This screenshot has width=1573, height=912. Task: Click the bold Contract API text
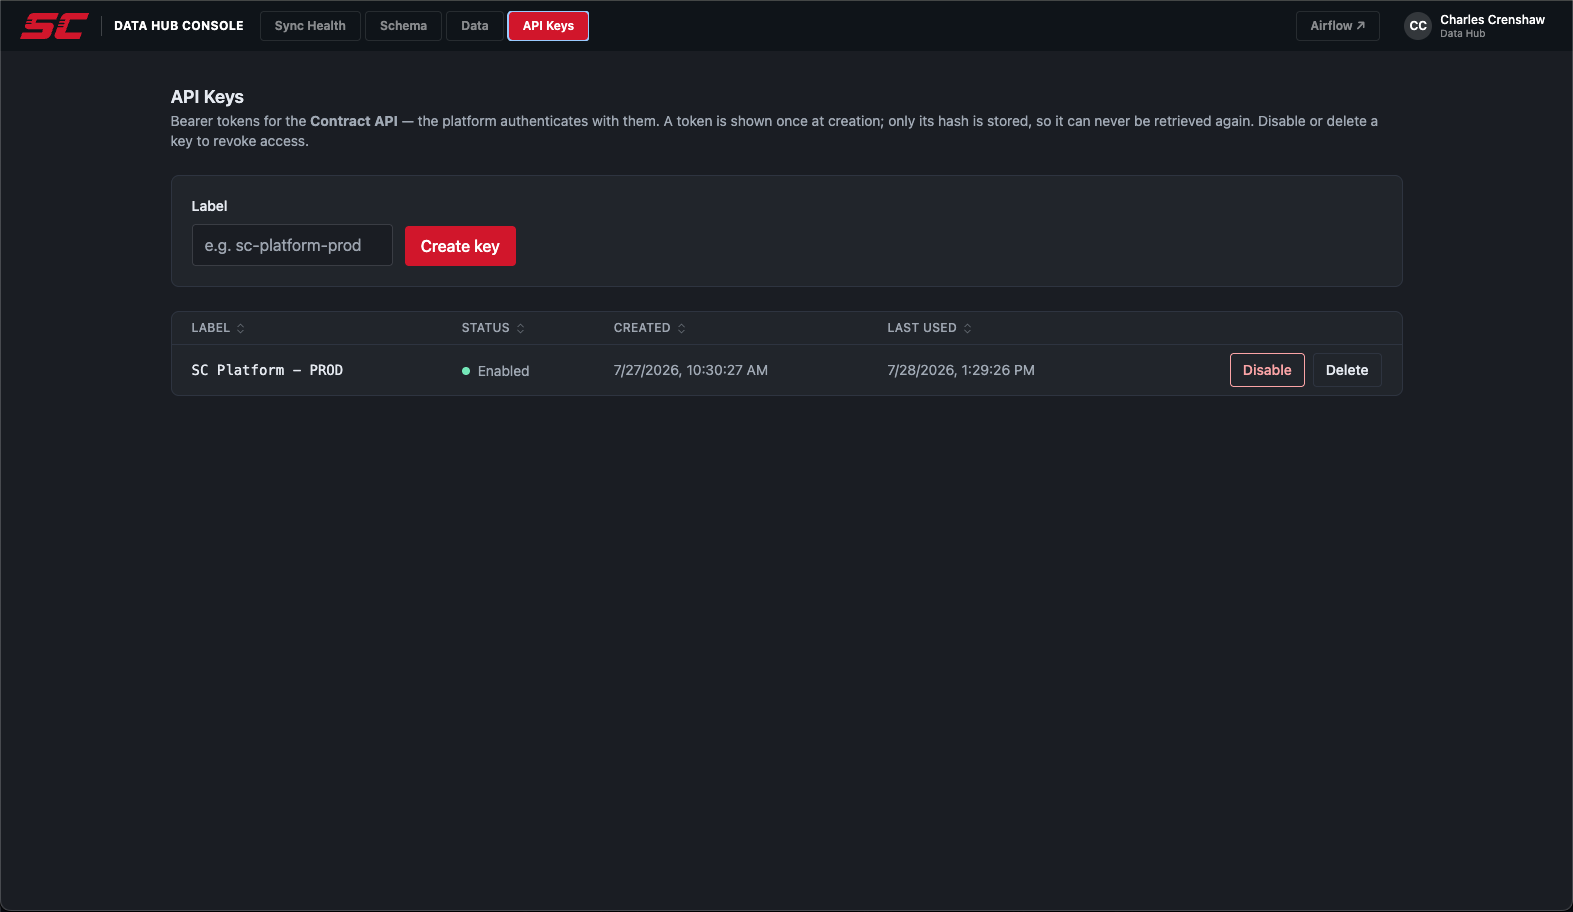click(x=354, y=121)
